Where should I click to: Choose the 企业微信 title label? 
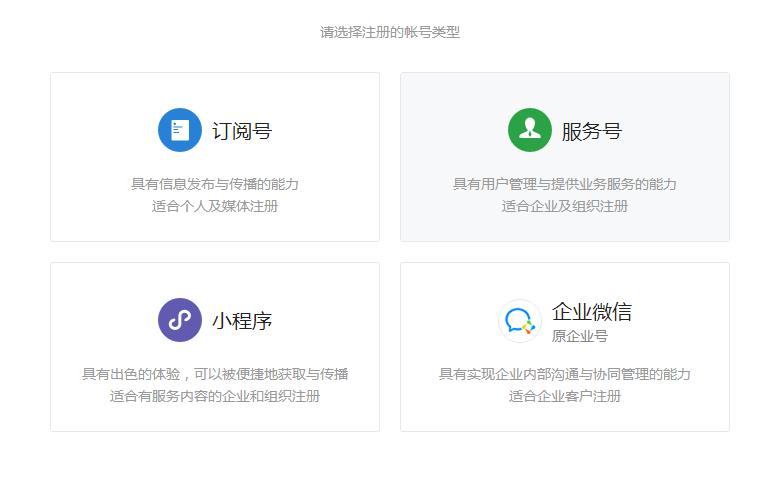(x=592, y=312)
